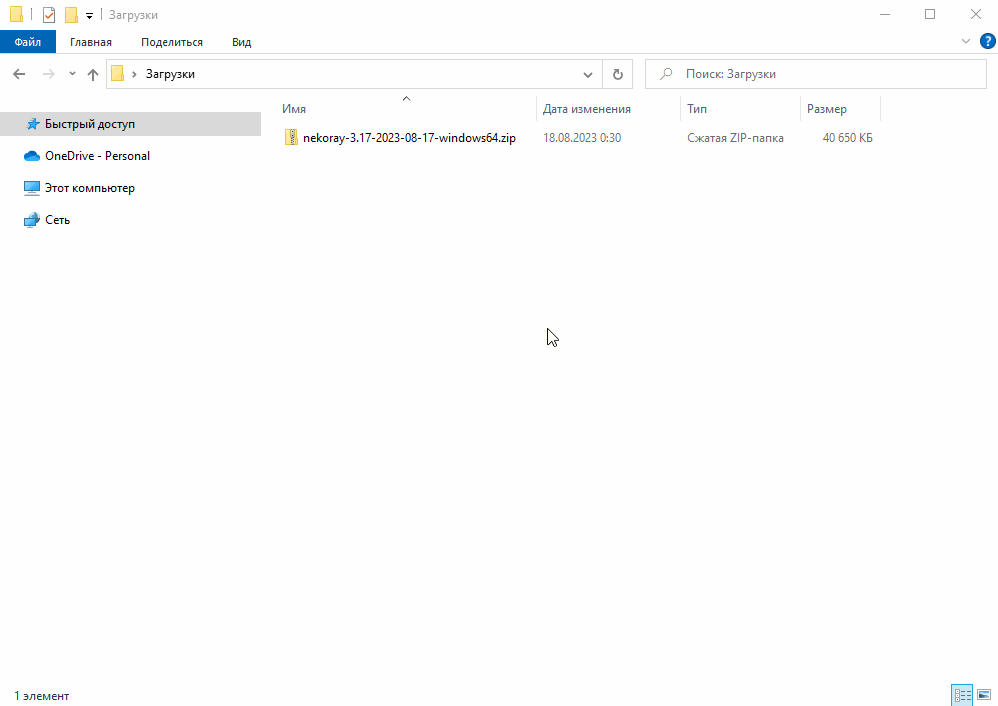Click the date 18.08.2023 0:30
The height and width of the screenshot is (706, 998).
582,138
